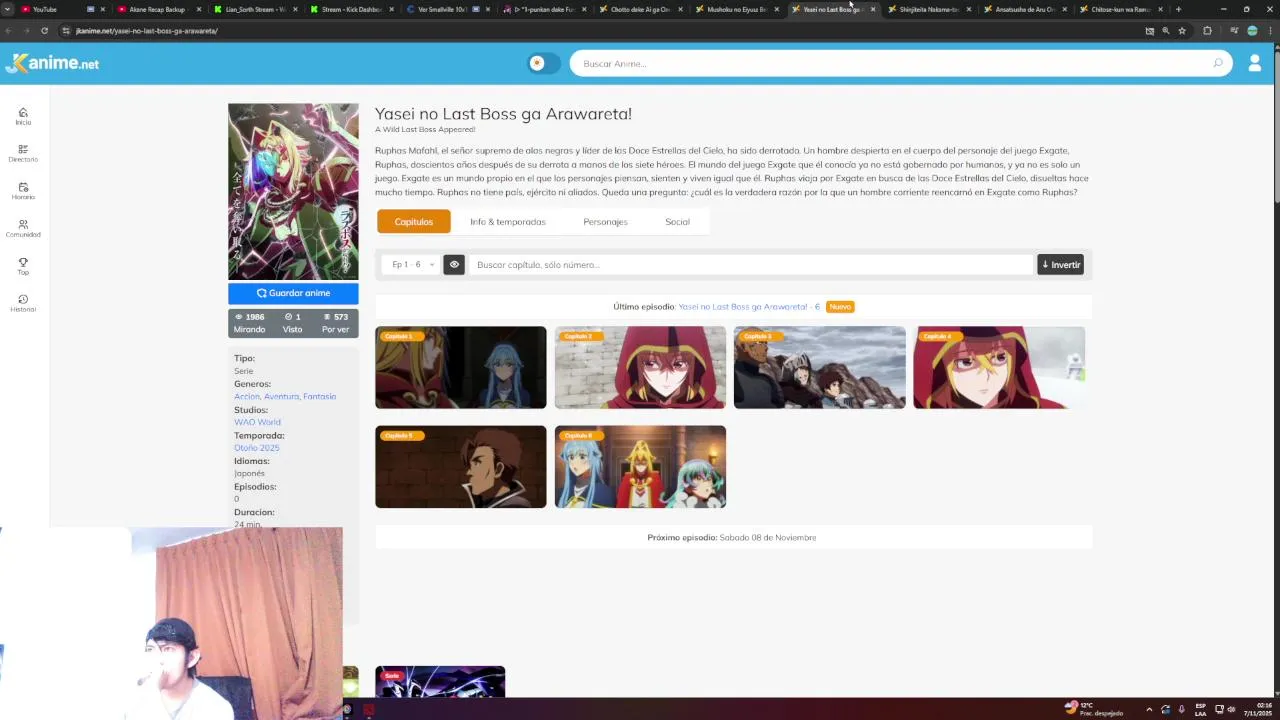The height and width of the screenshot is (720, 1280).
Task: Open the Otoño 2025 season link
Action: tap(256, 448)
